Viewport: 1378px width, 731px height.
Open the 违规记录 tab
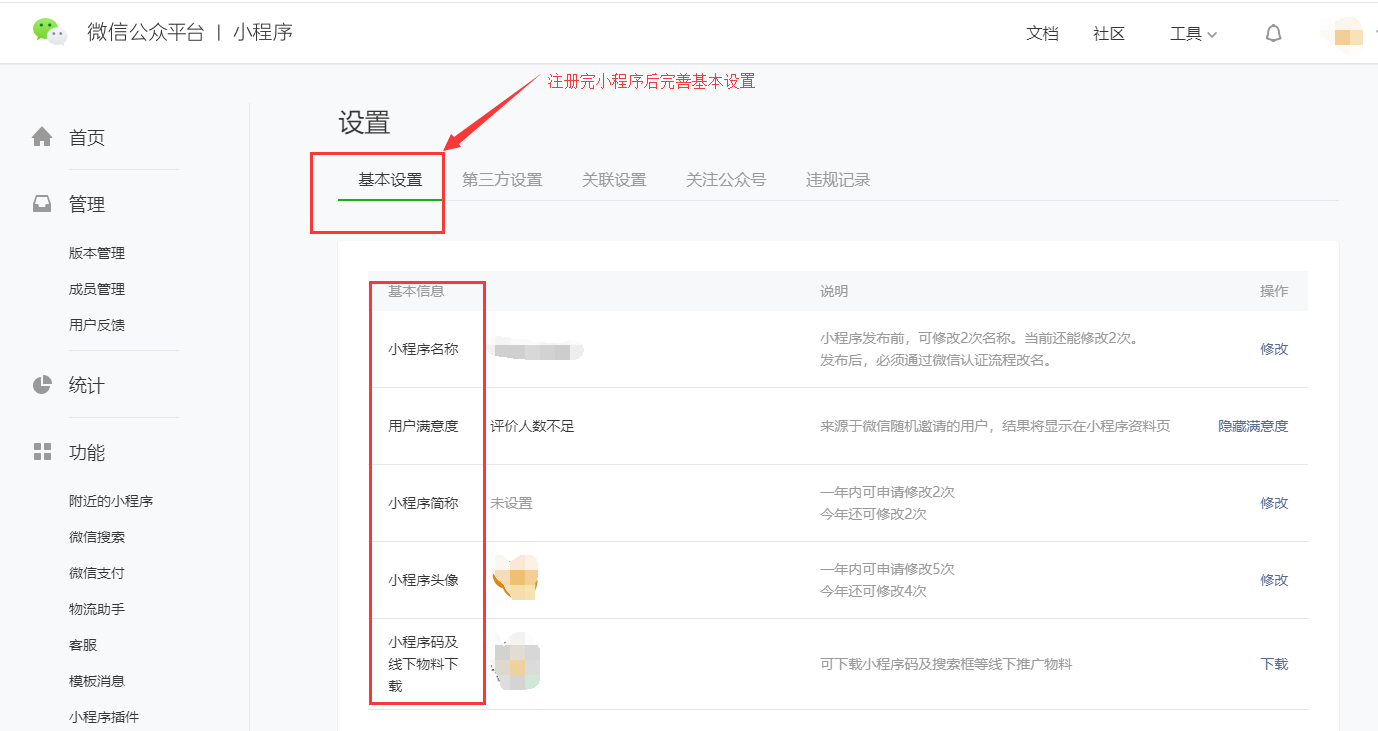click(837, 179)
